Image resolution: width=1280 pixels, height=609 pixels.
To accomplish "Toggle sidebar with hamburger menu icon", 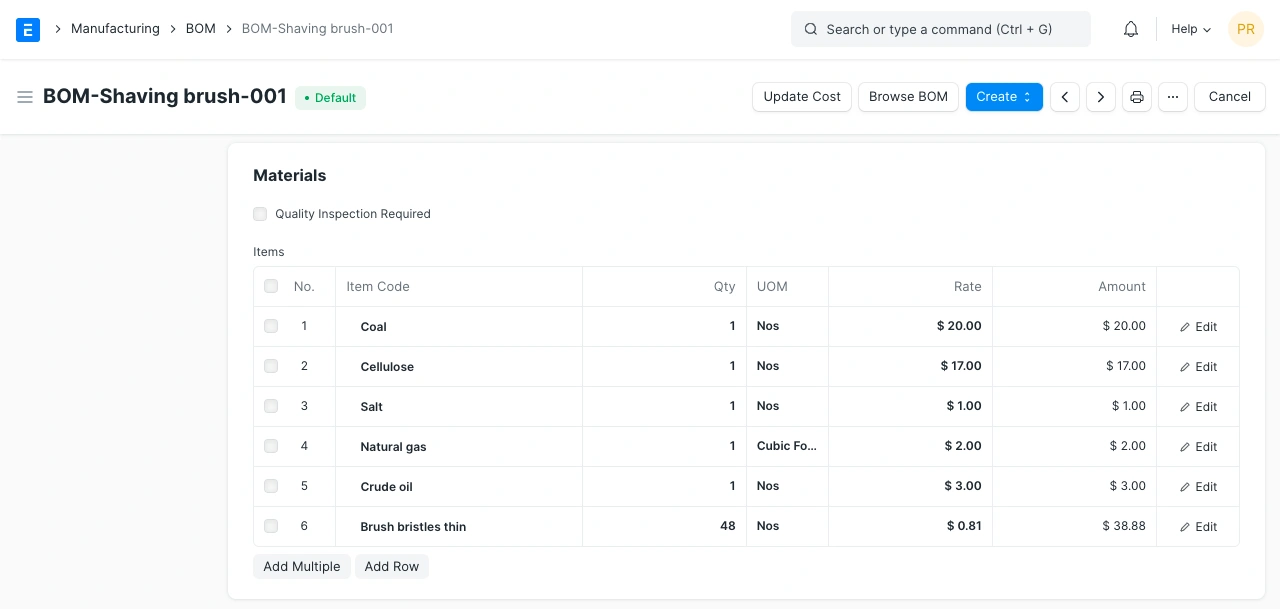I will click(x=25, y=97).
